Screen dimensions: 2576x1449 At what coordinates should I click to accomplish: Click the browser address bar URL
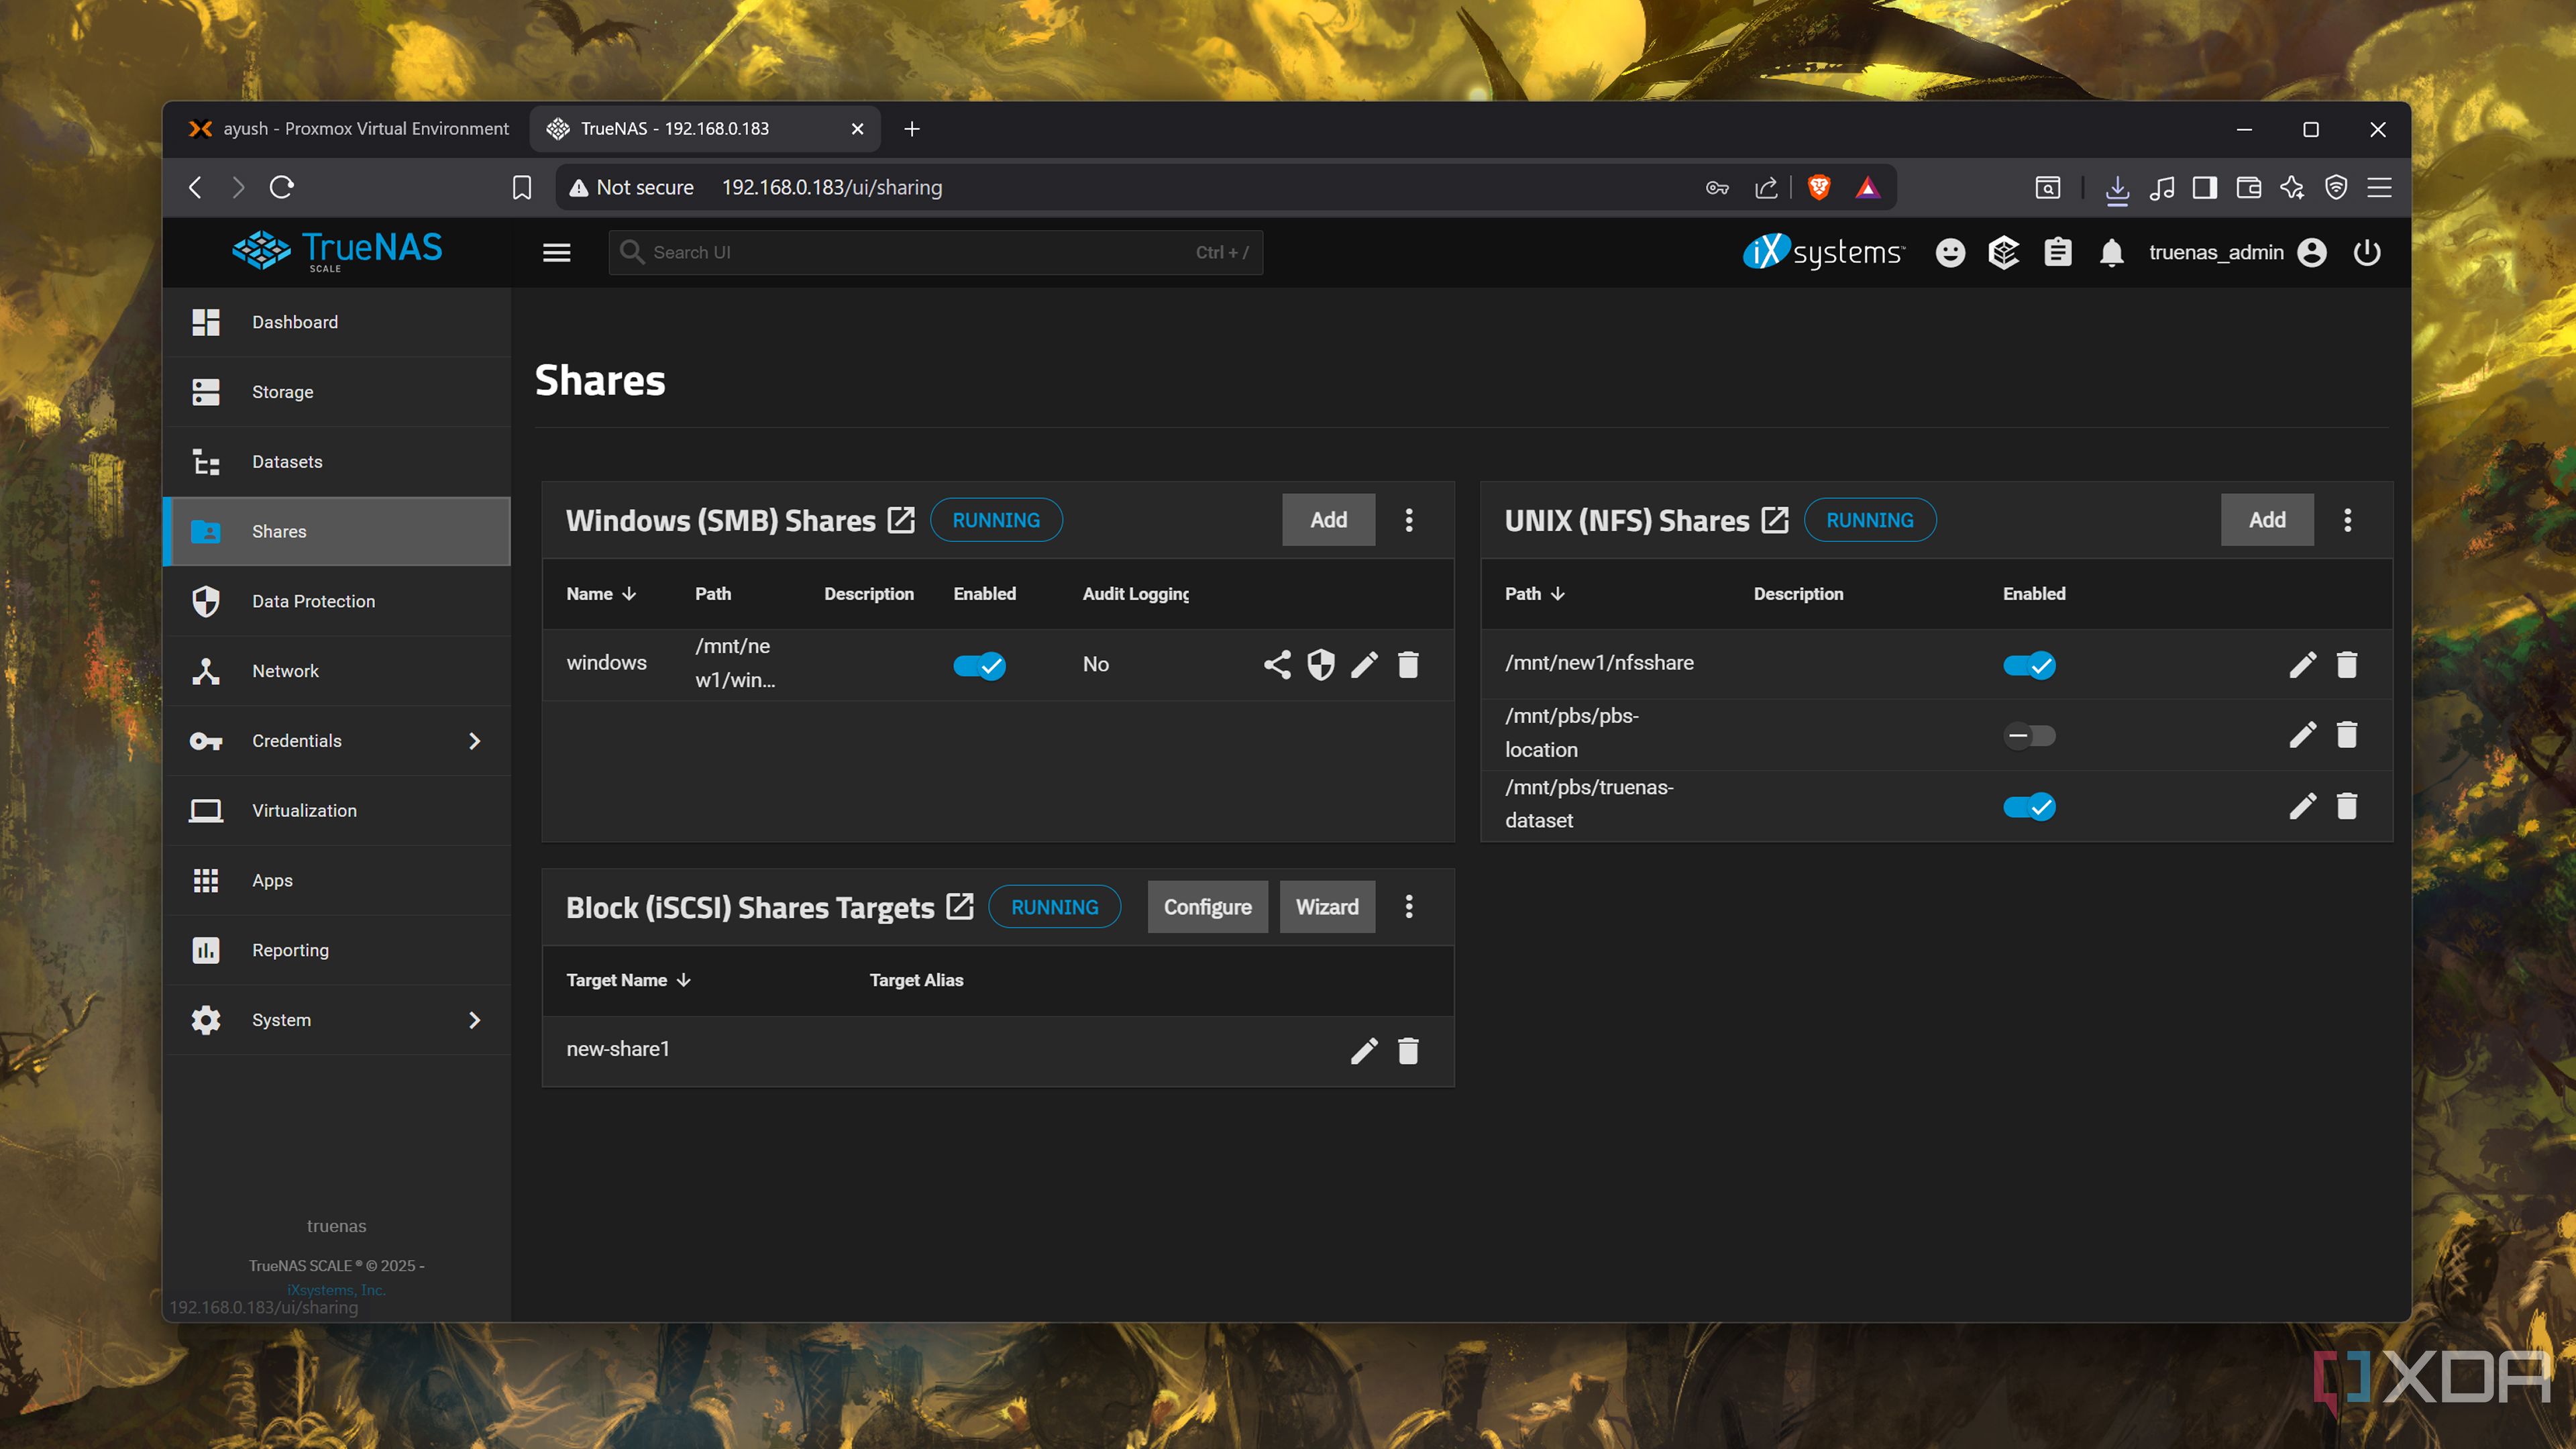pyautogui.click(x=832, y=187)
